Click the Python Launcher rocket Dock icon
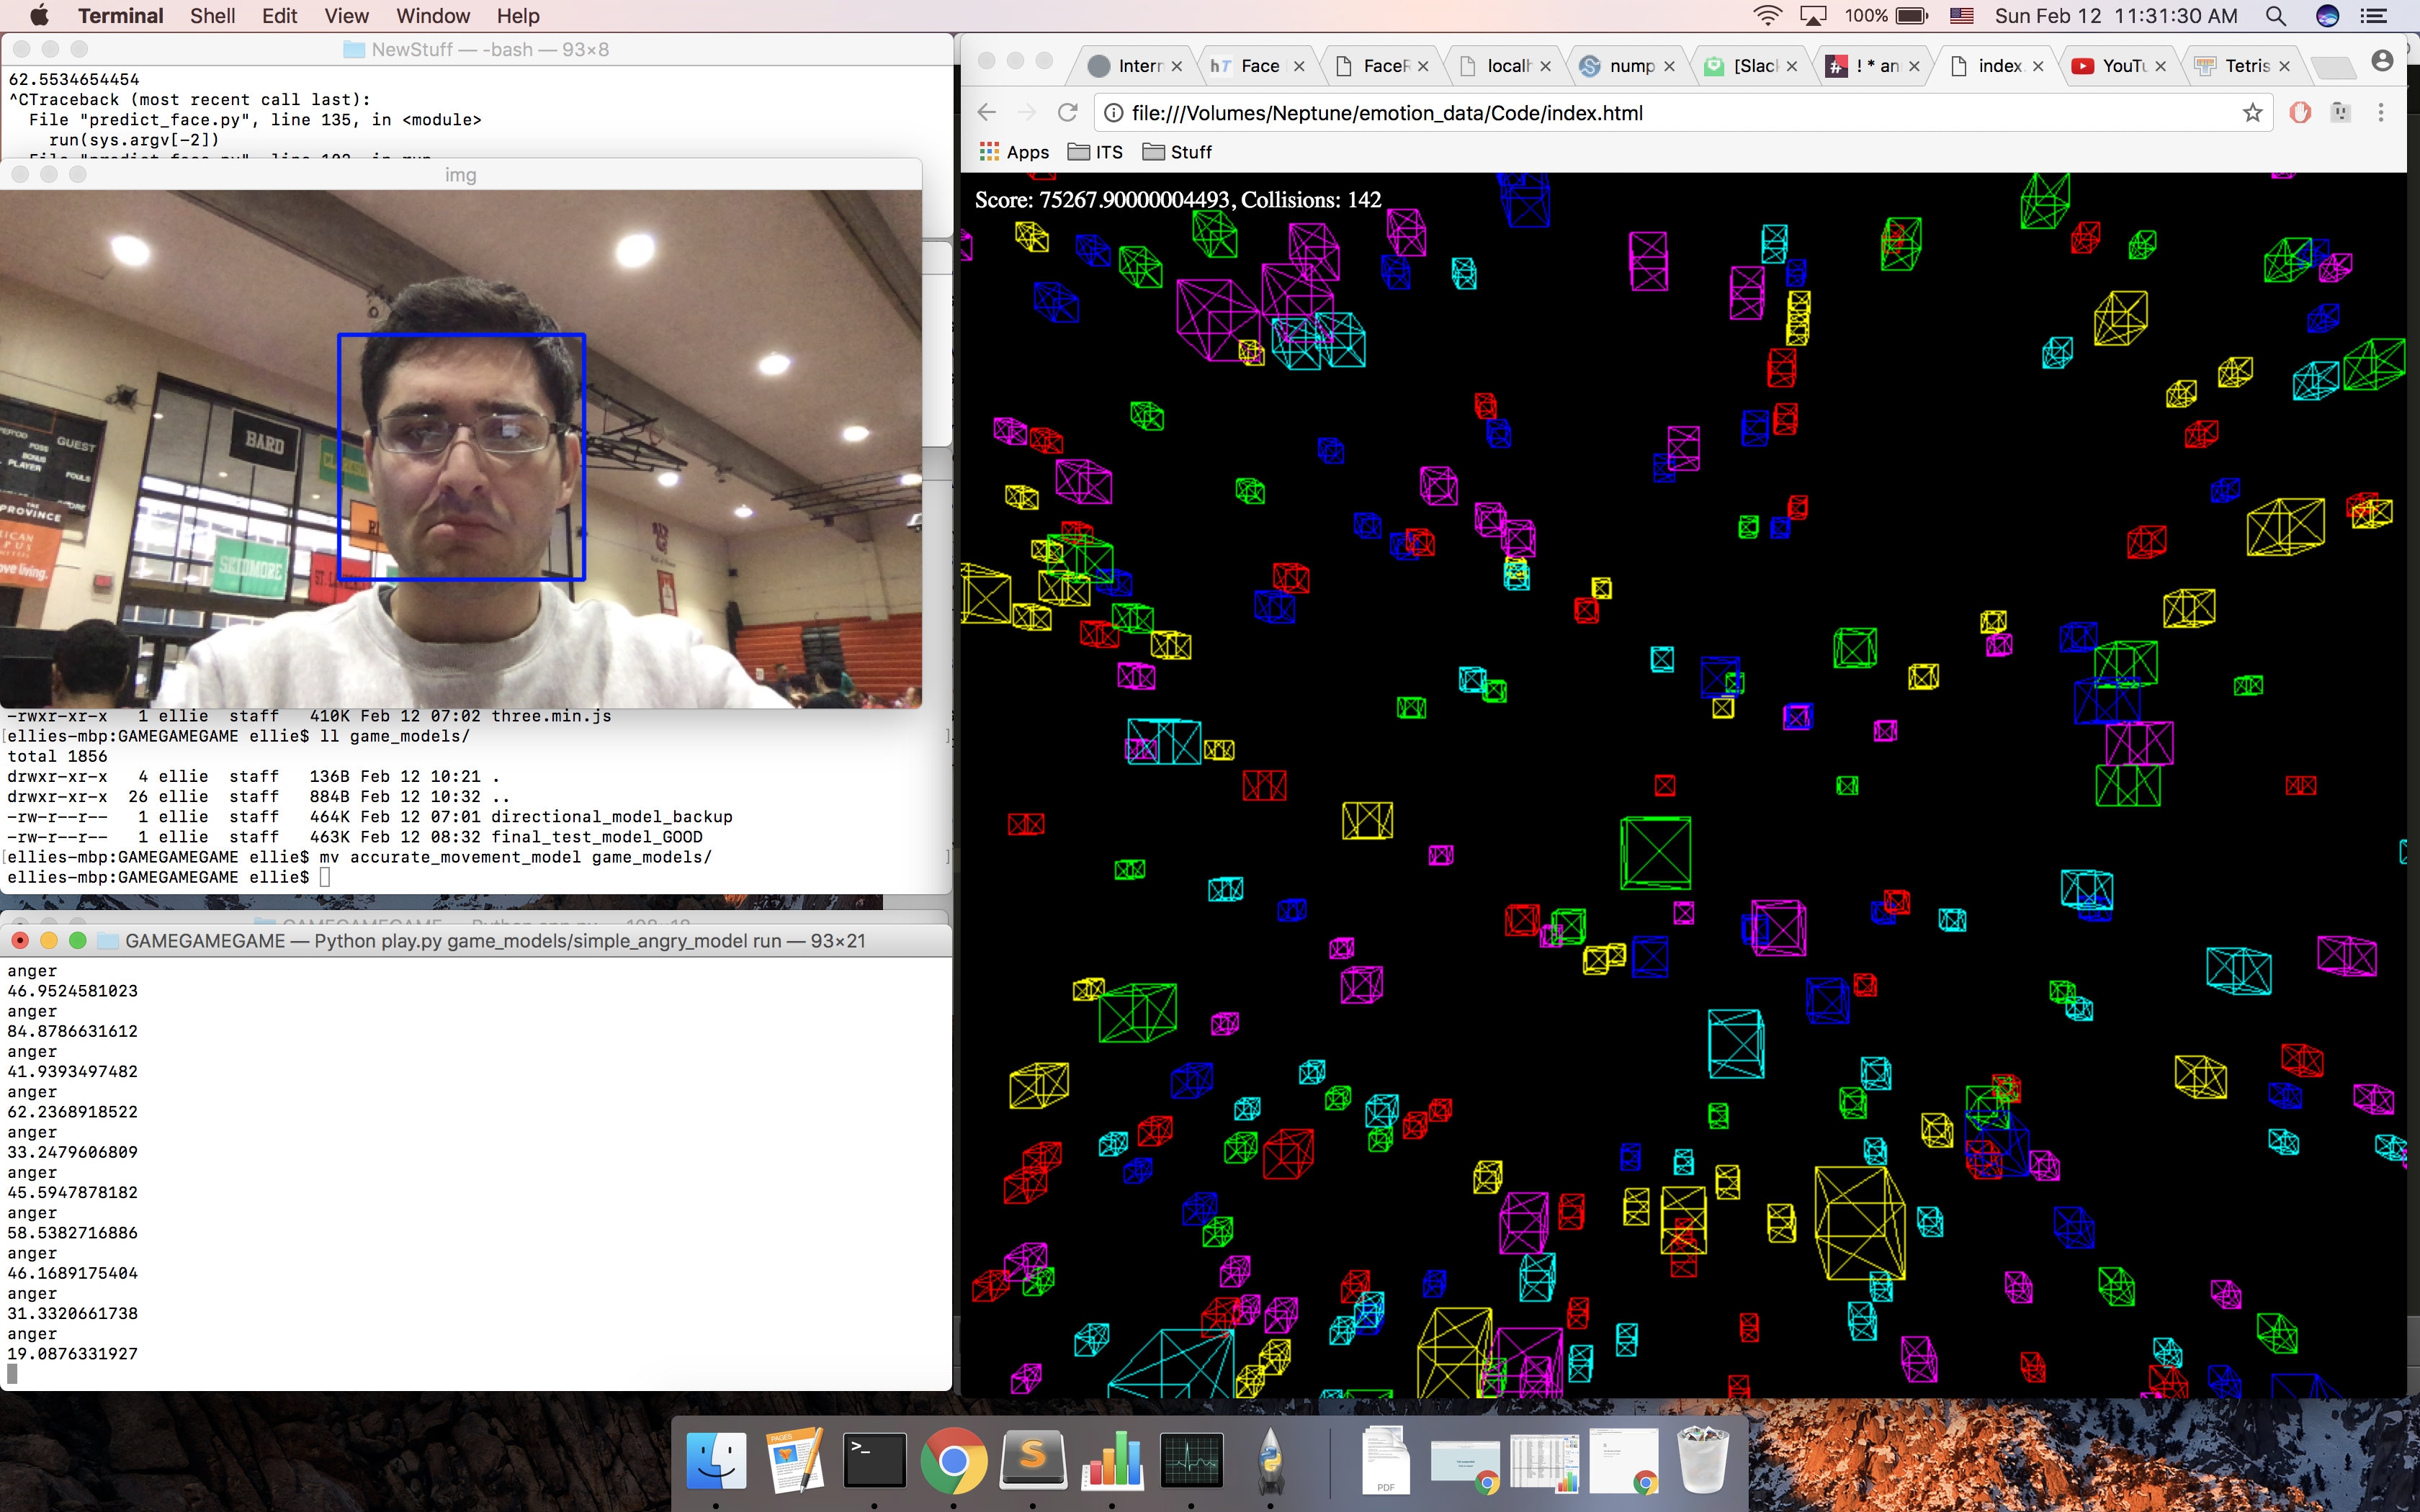This screenshot has width=2420, height=1512. coord(1270,1460)
